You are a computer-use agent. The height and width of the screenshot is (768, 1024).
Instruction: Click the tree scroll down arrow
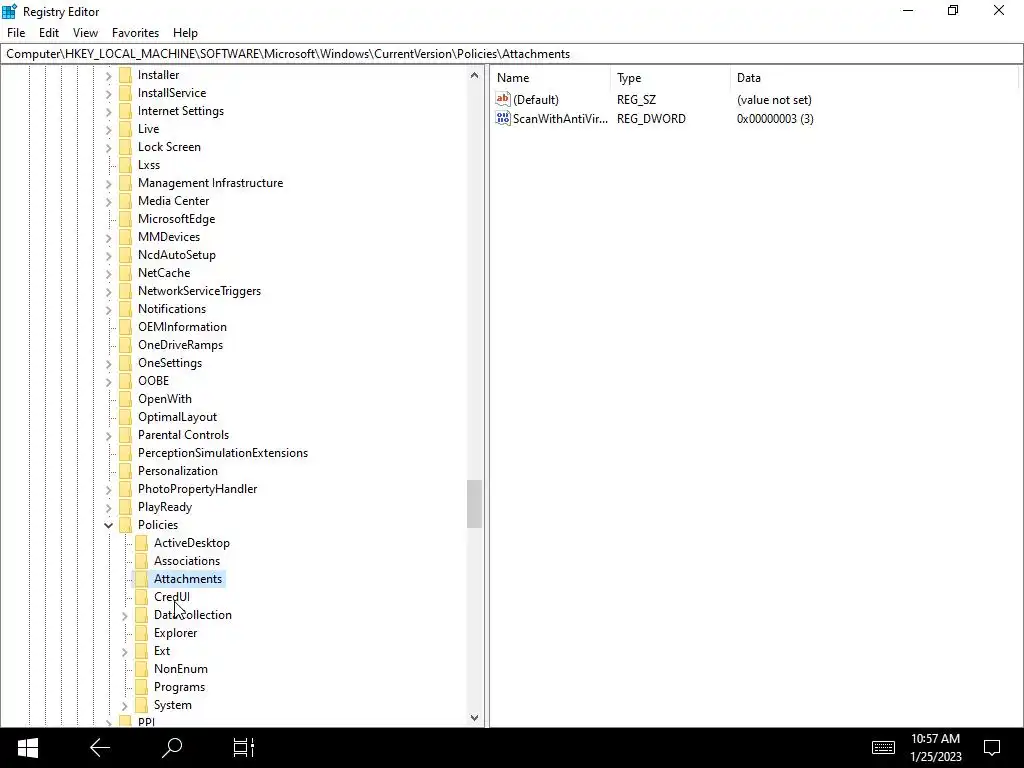pos(474,718)
